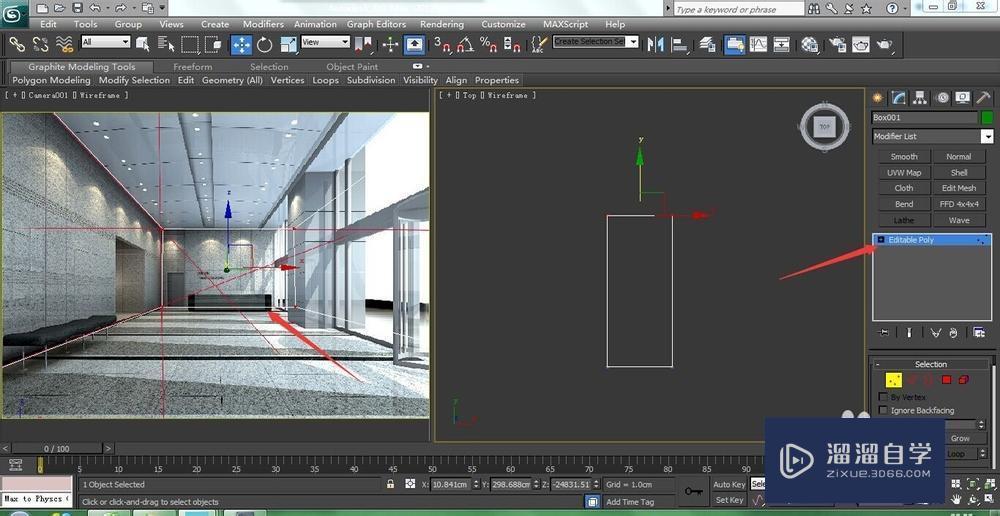Choose Rectangular Selection Region tool

(189, 44)
